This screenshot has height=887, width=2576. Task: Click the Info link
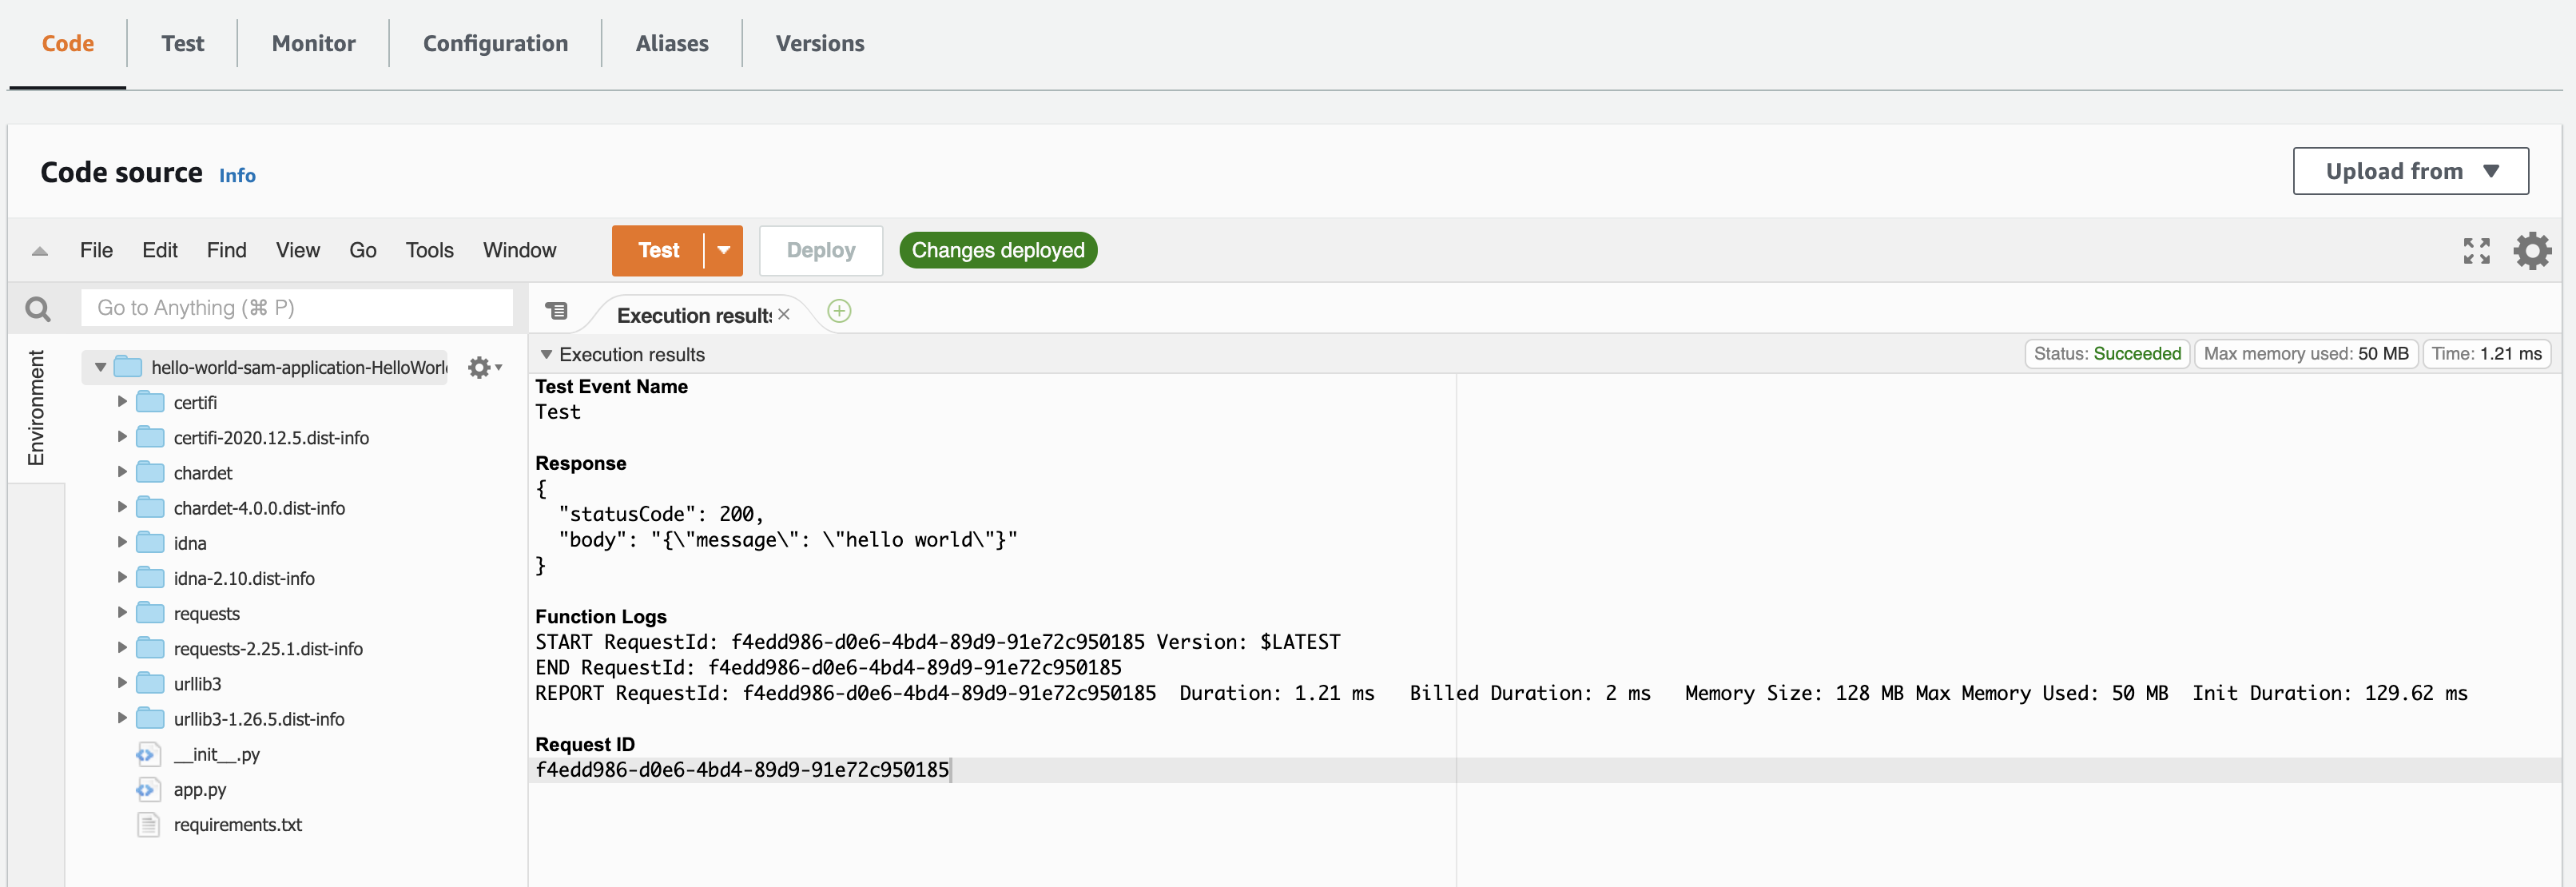point(237,176)
